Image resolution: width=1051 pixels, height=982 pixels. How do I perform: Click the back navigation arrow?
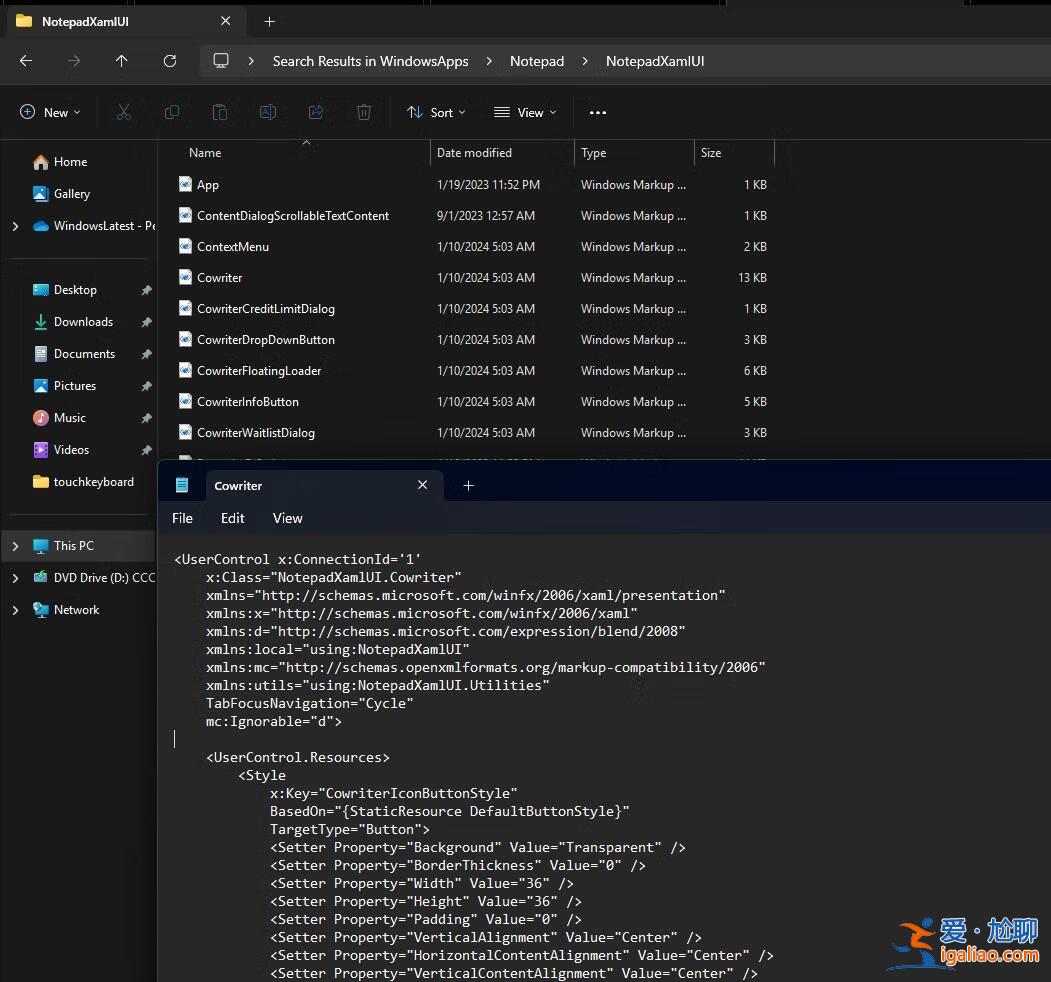26,61
